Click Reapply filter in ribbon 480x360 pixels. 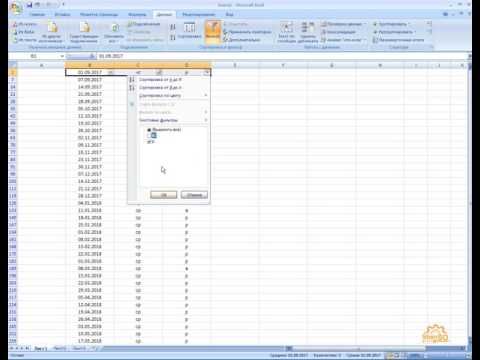[x=248, y=32]
